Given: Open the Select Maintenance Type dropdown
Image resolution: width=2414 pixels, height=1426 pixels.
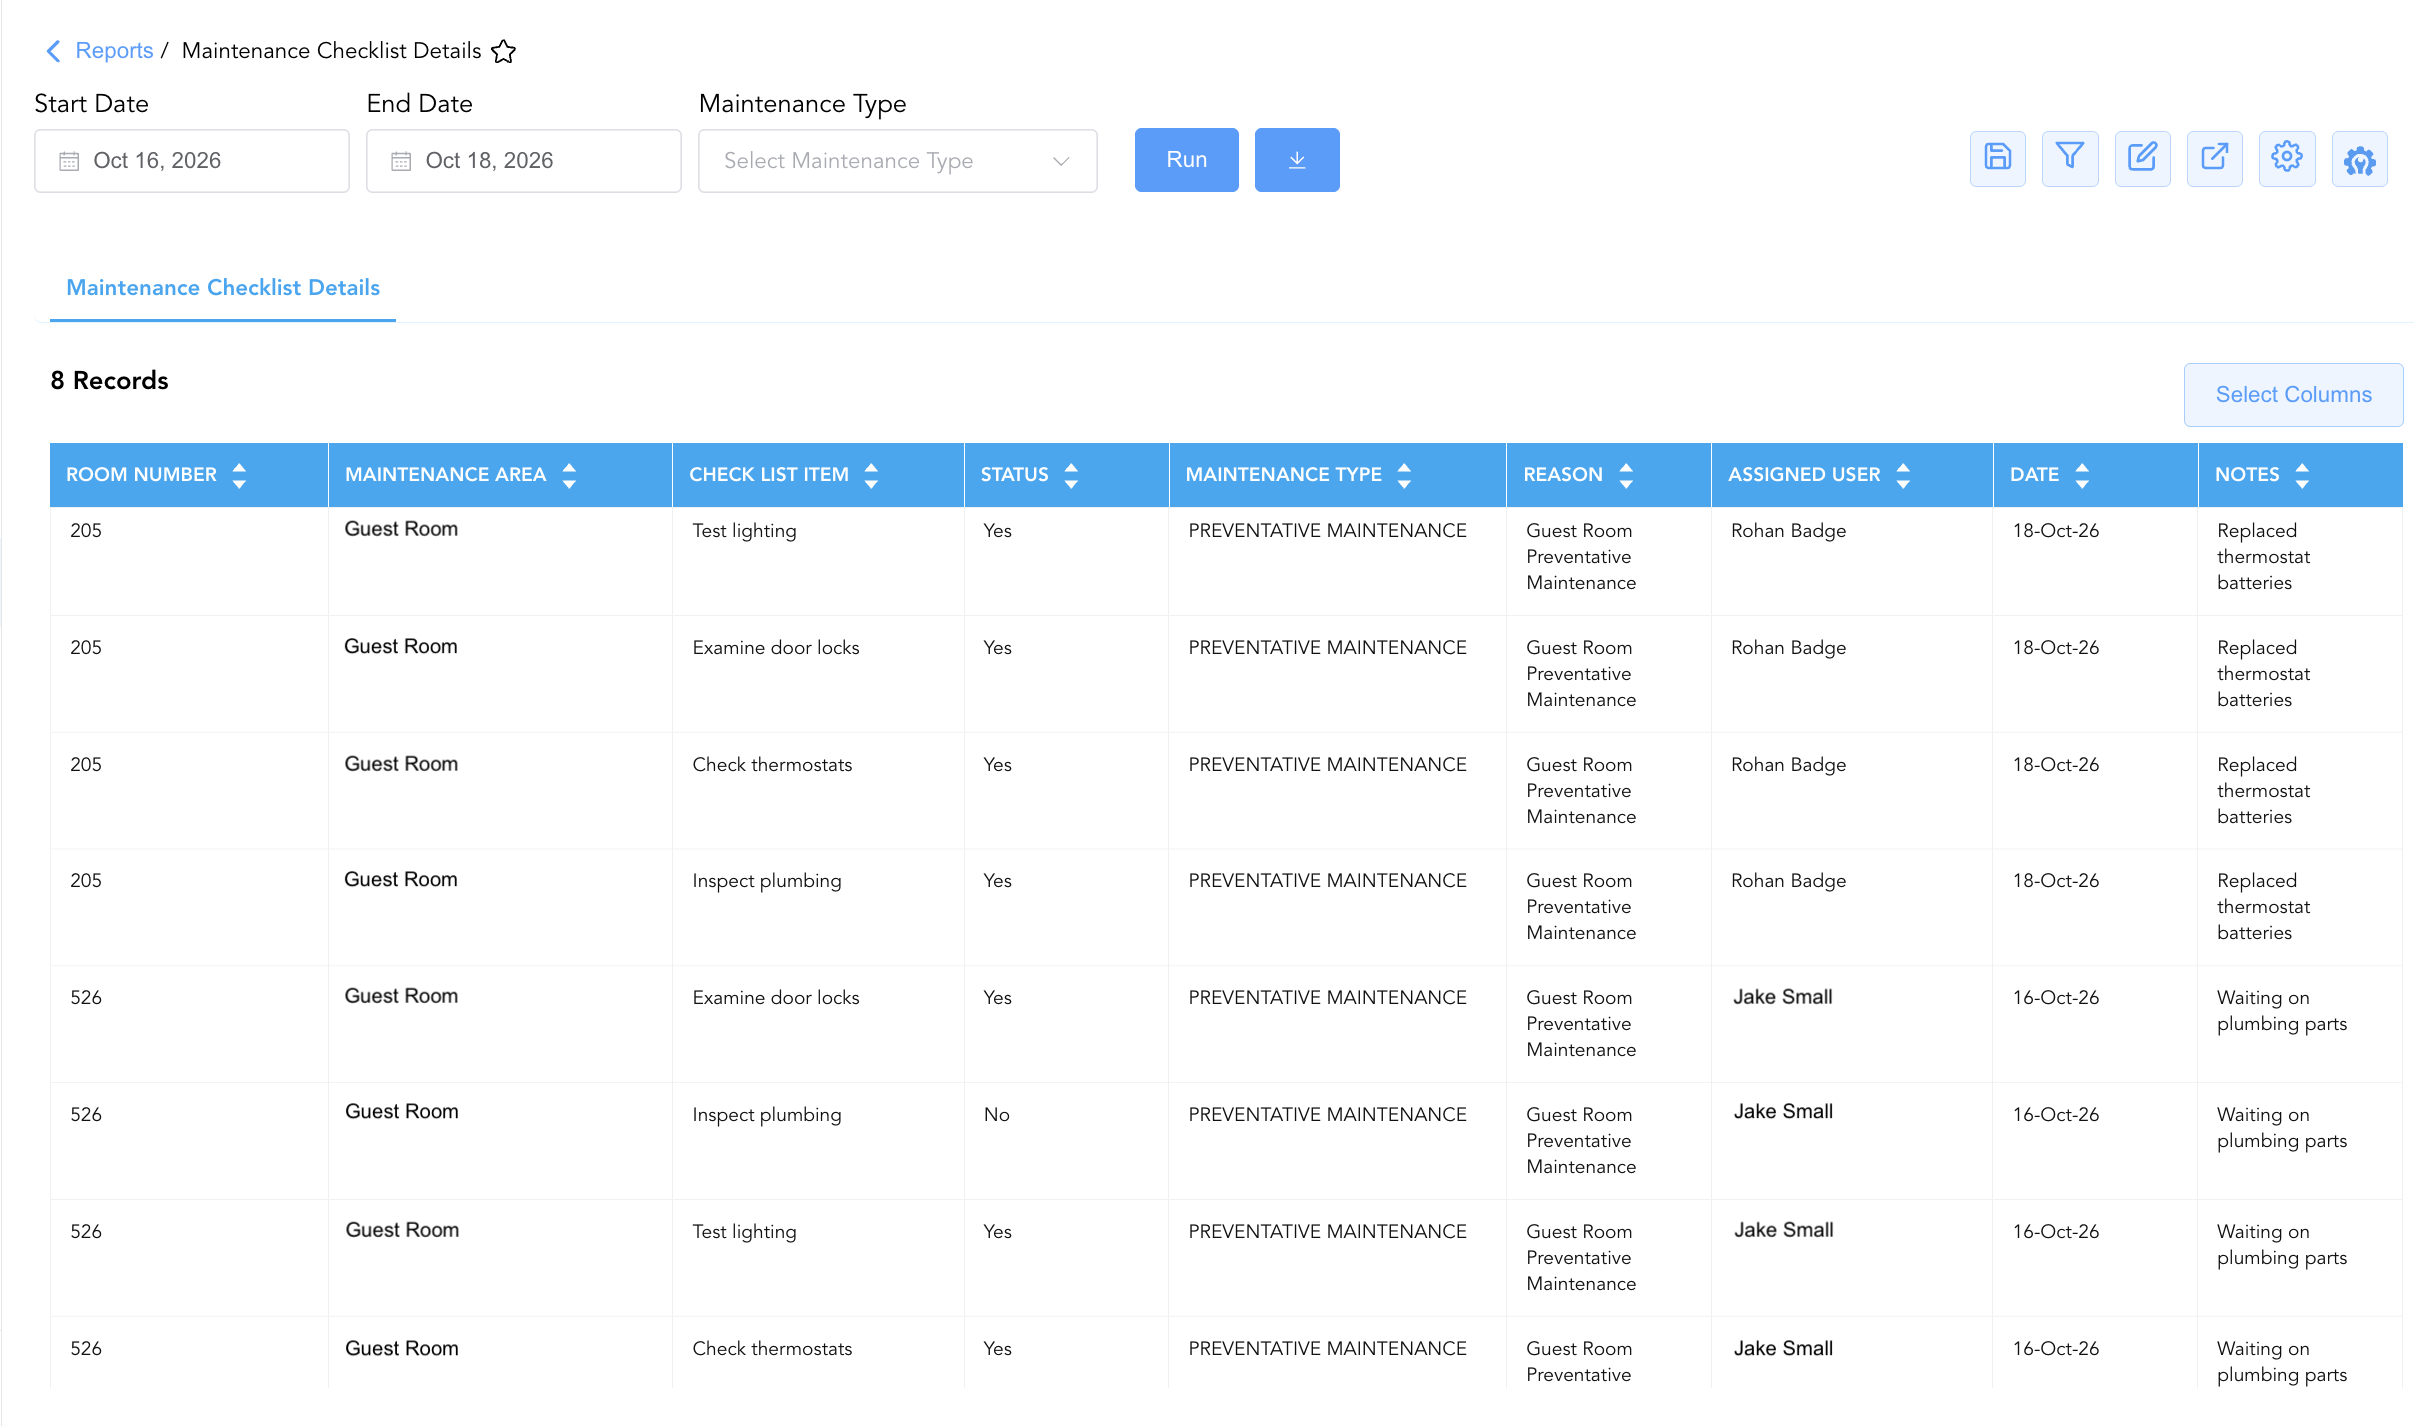Looking at the screenshot, I should (x=897, y=161).
